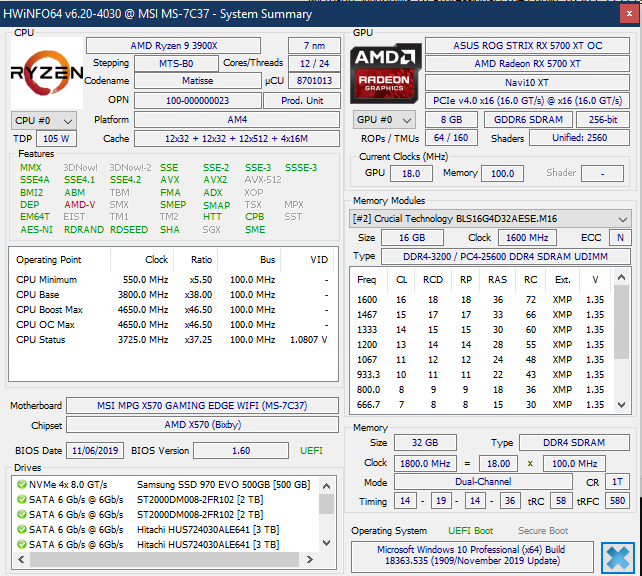This screenshot has width=642, height=576.
Task: Click the MTS-B0 stepping field
Action: pos(176,63)
